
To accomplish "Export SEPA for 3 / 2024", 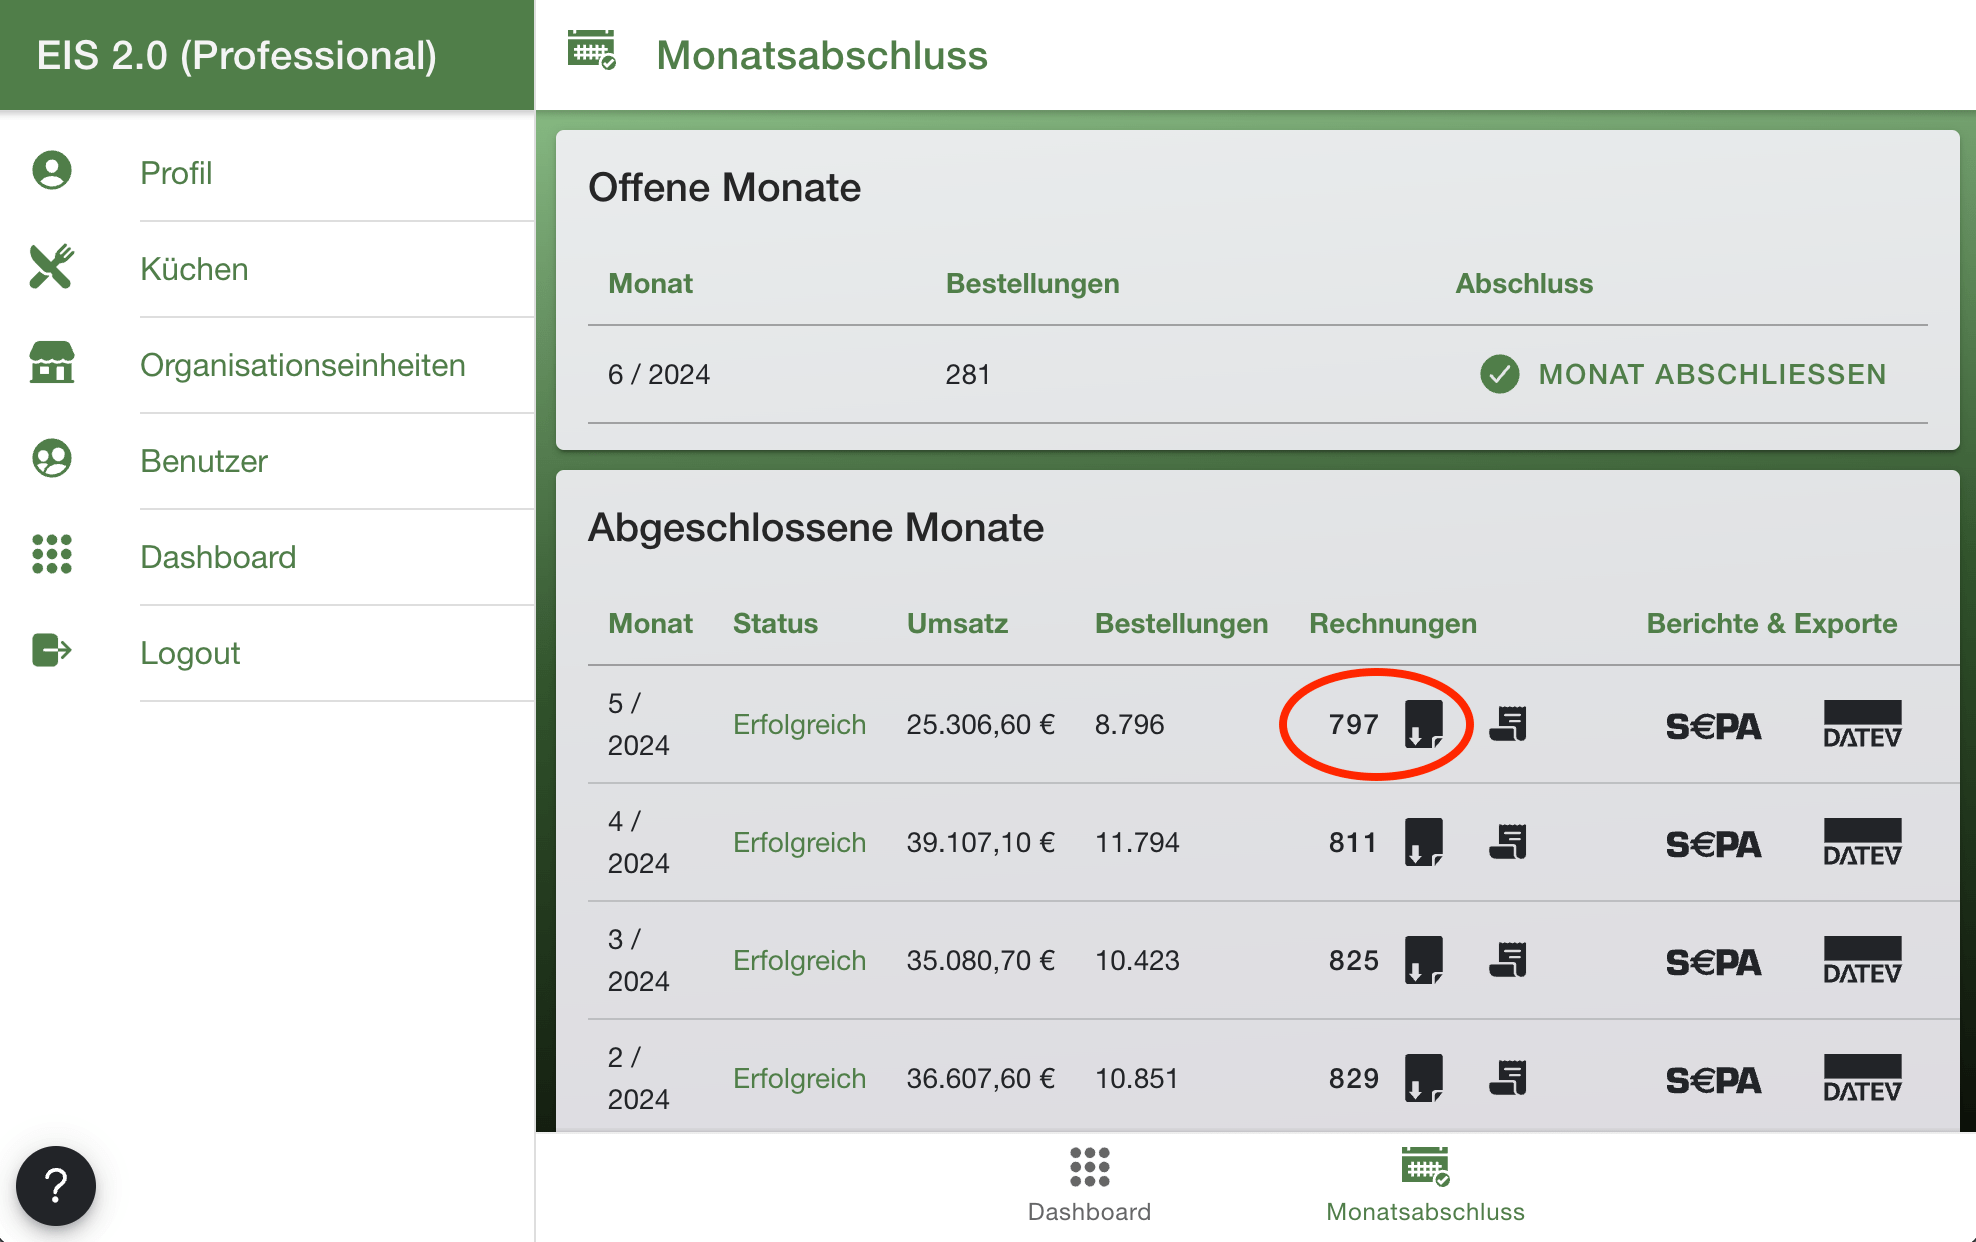I will (1713, 962).
